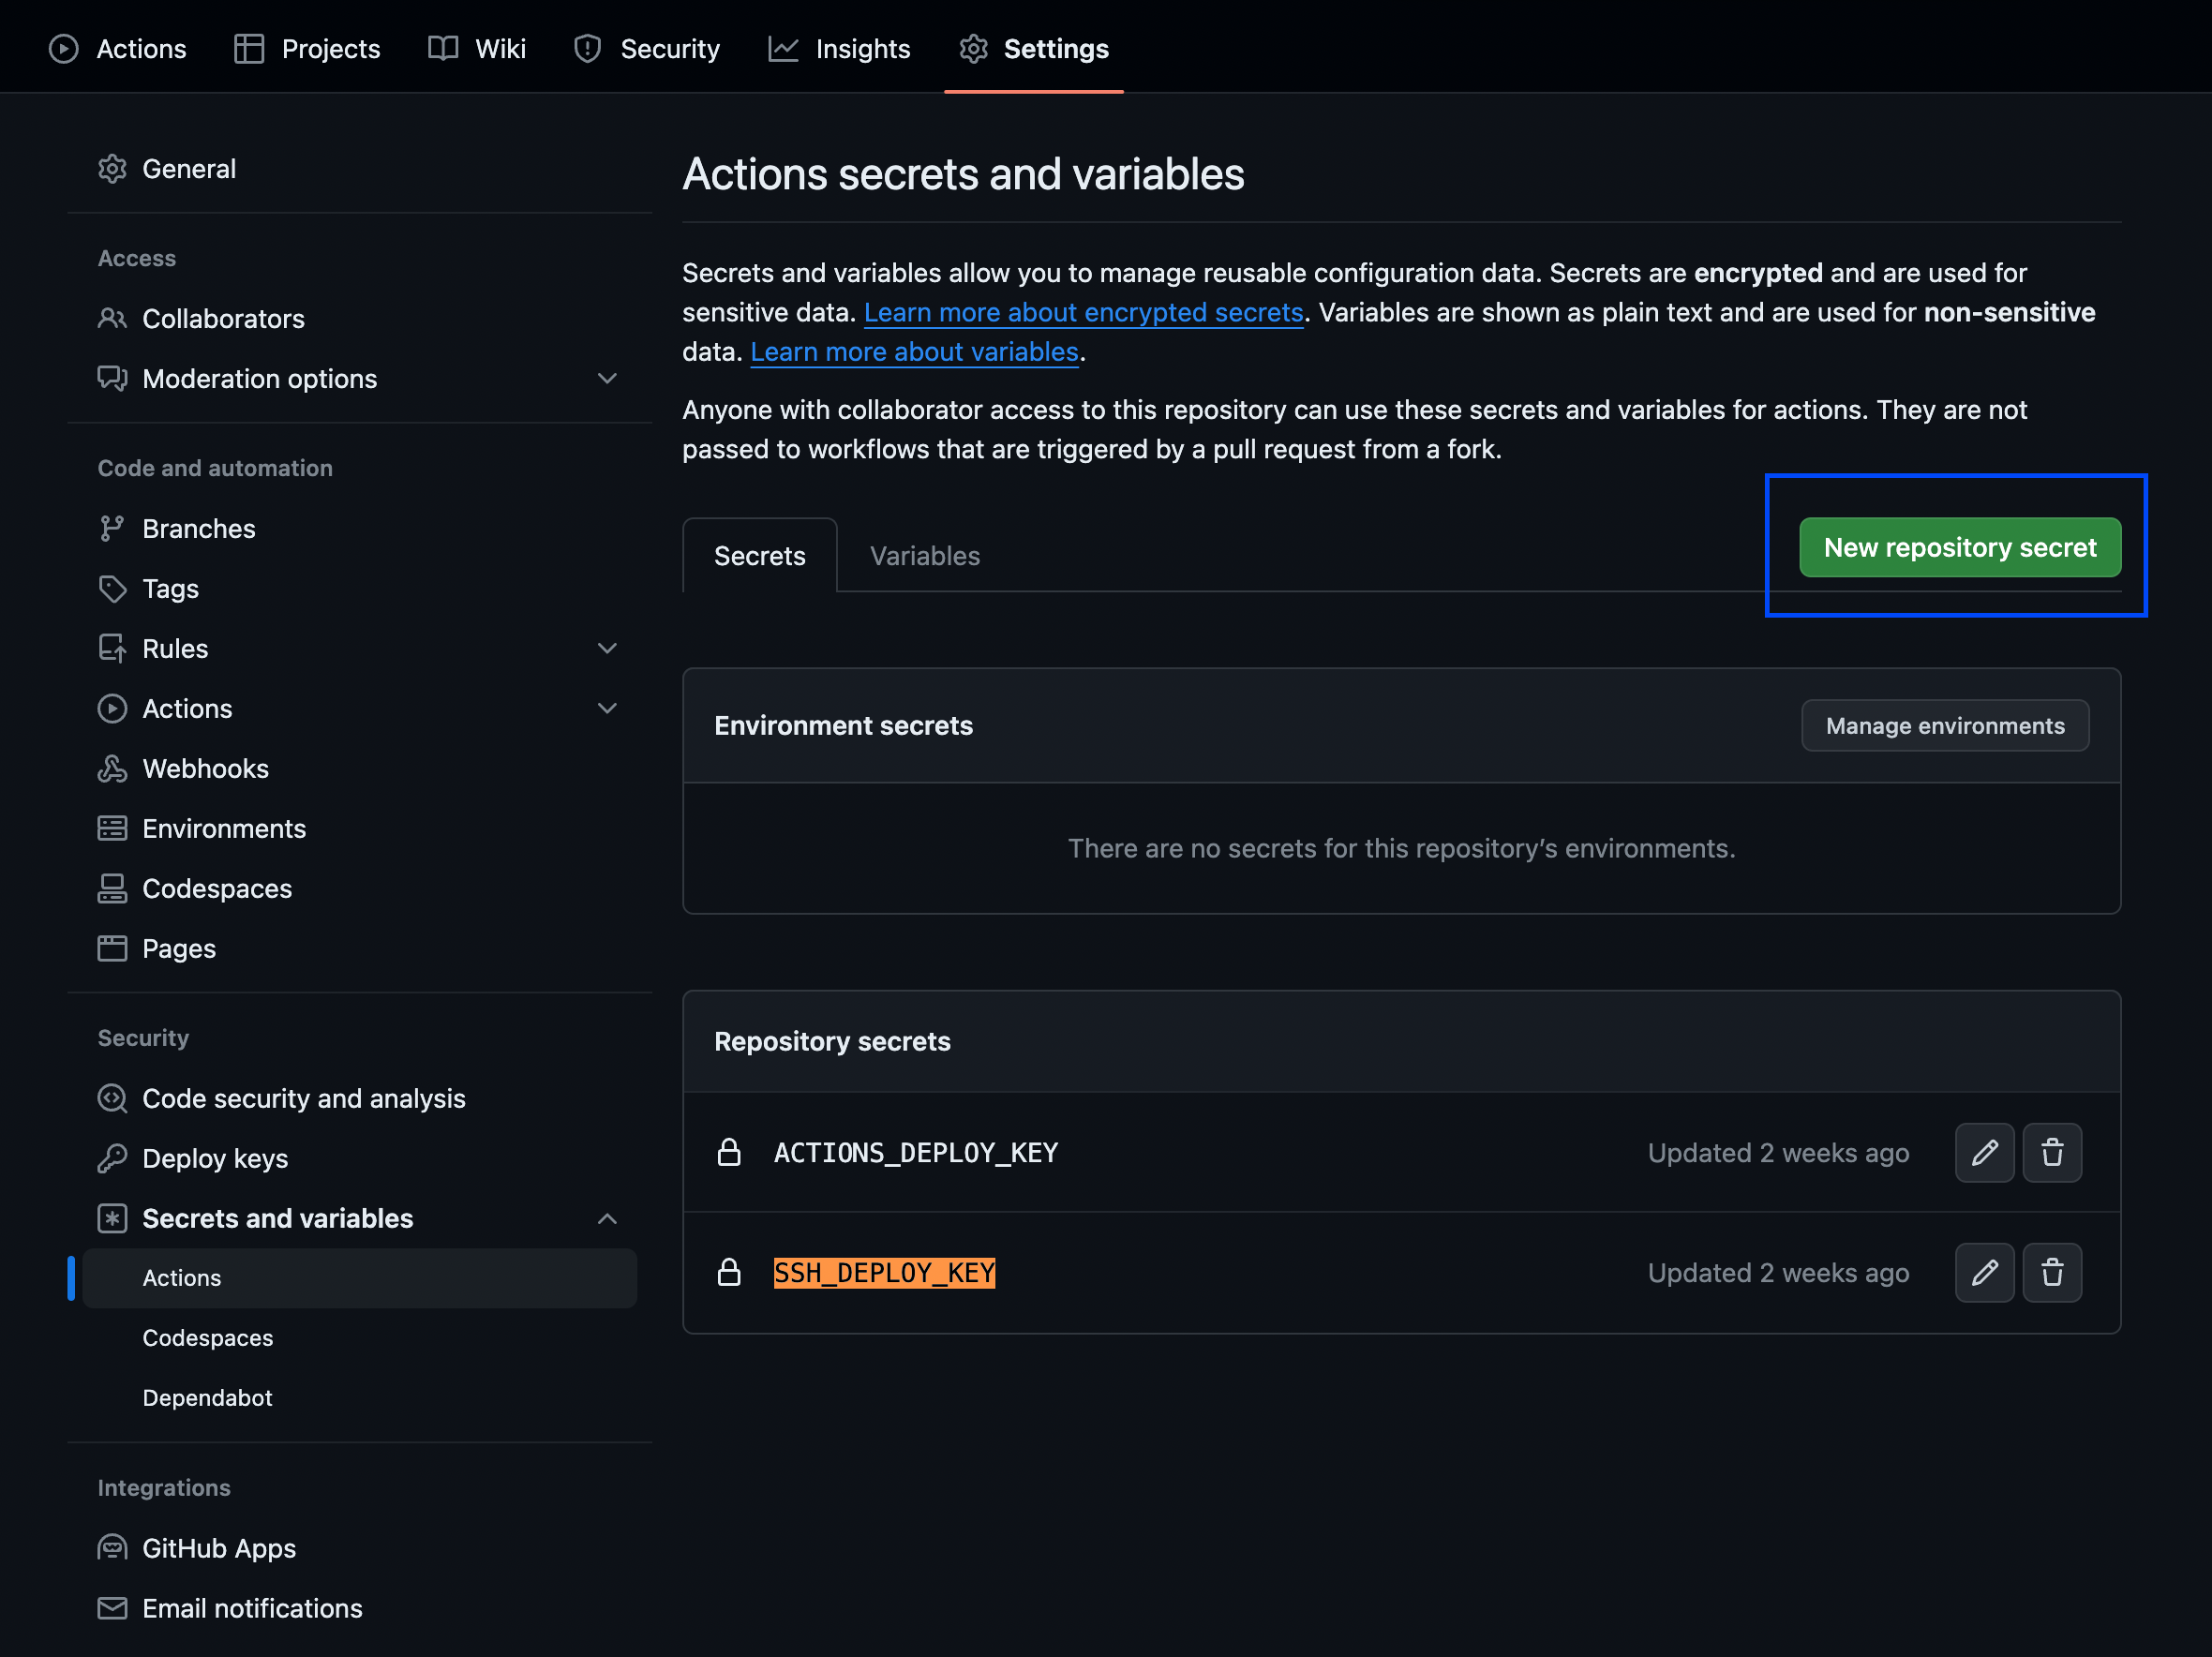Switch to the Variables tab
2212x1657 pixels.
pyautogui.click(x=924, y=556)
